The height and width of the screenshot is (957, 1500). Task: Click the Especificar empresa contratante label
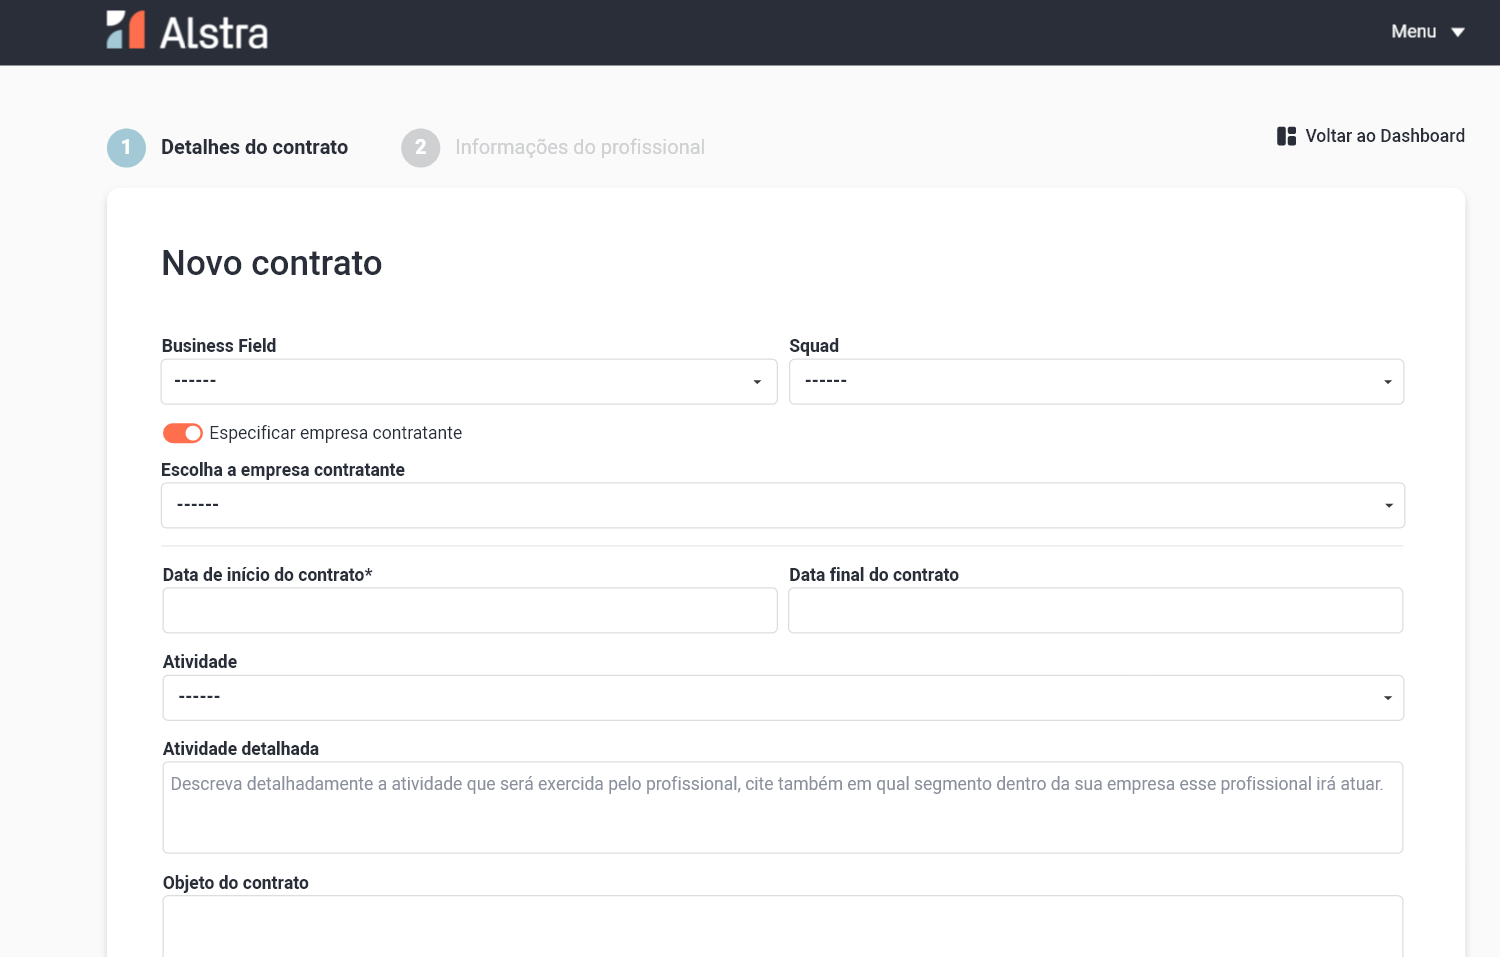point(335,433)
